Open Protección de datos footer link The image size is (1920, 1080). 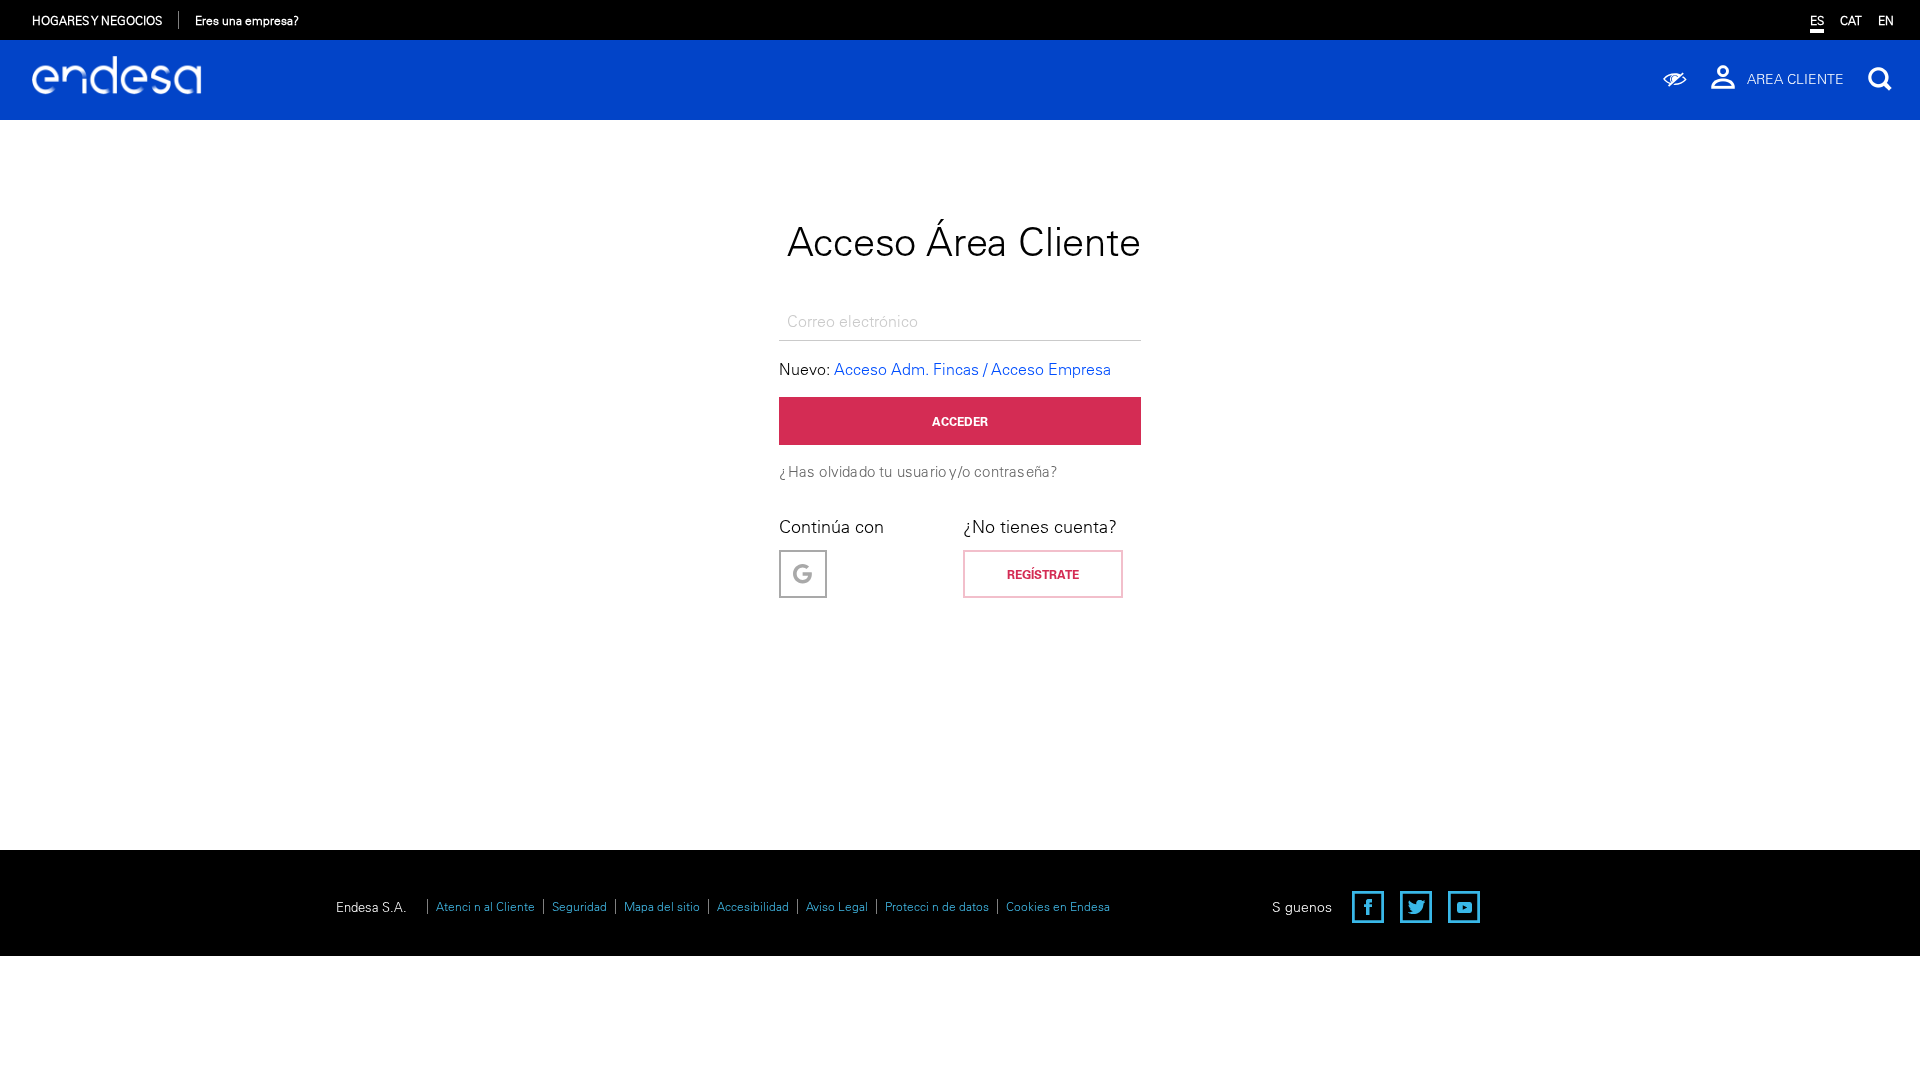point(936,907)
